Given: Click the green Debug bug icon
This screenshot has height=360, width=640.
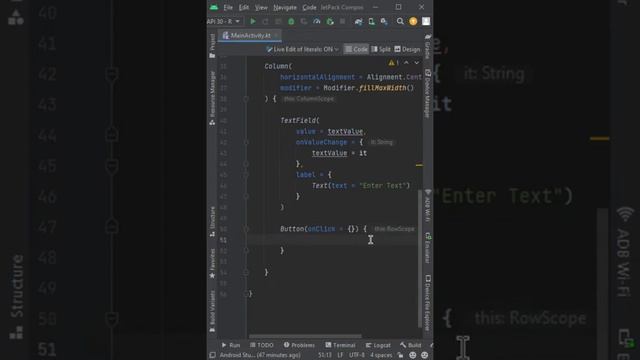Looking at the screenshot, I should click(x=291, y=21).
